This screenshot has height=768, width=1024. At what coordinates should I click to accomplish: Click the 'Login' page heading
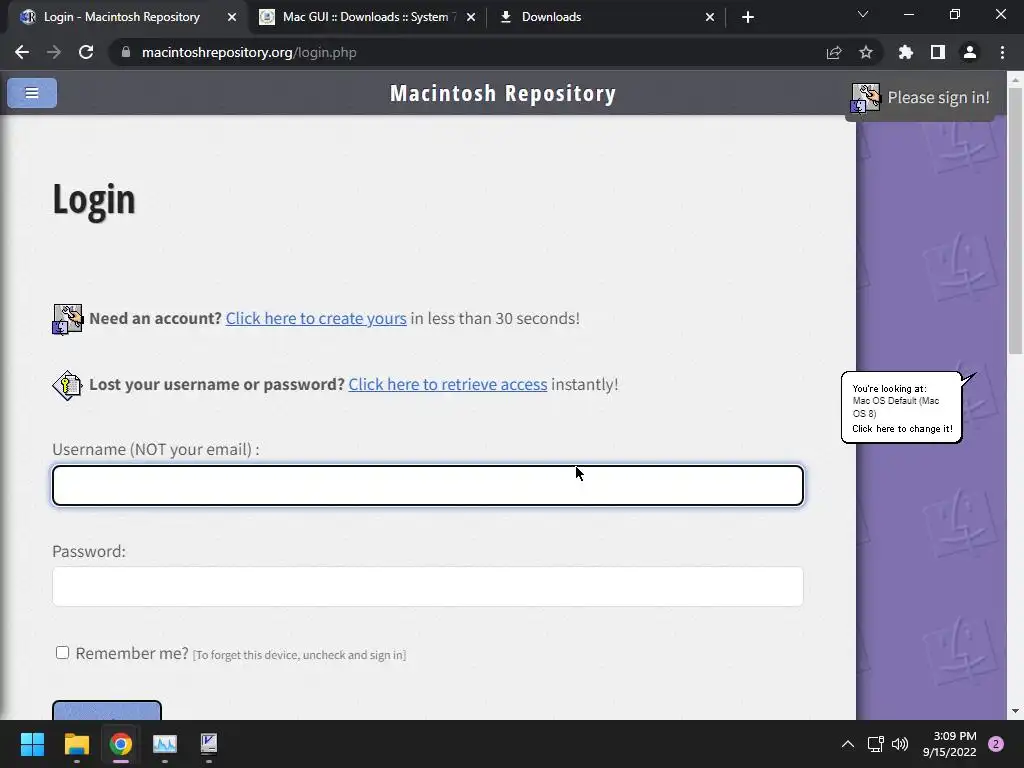tap(94, 199)
